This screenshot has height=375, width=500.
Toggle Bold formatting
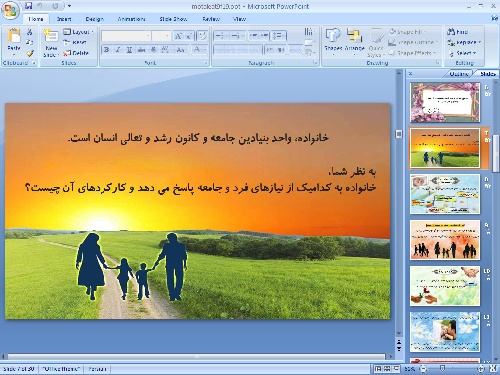point(107,50)
